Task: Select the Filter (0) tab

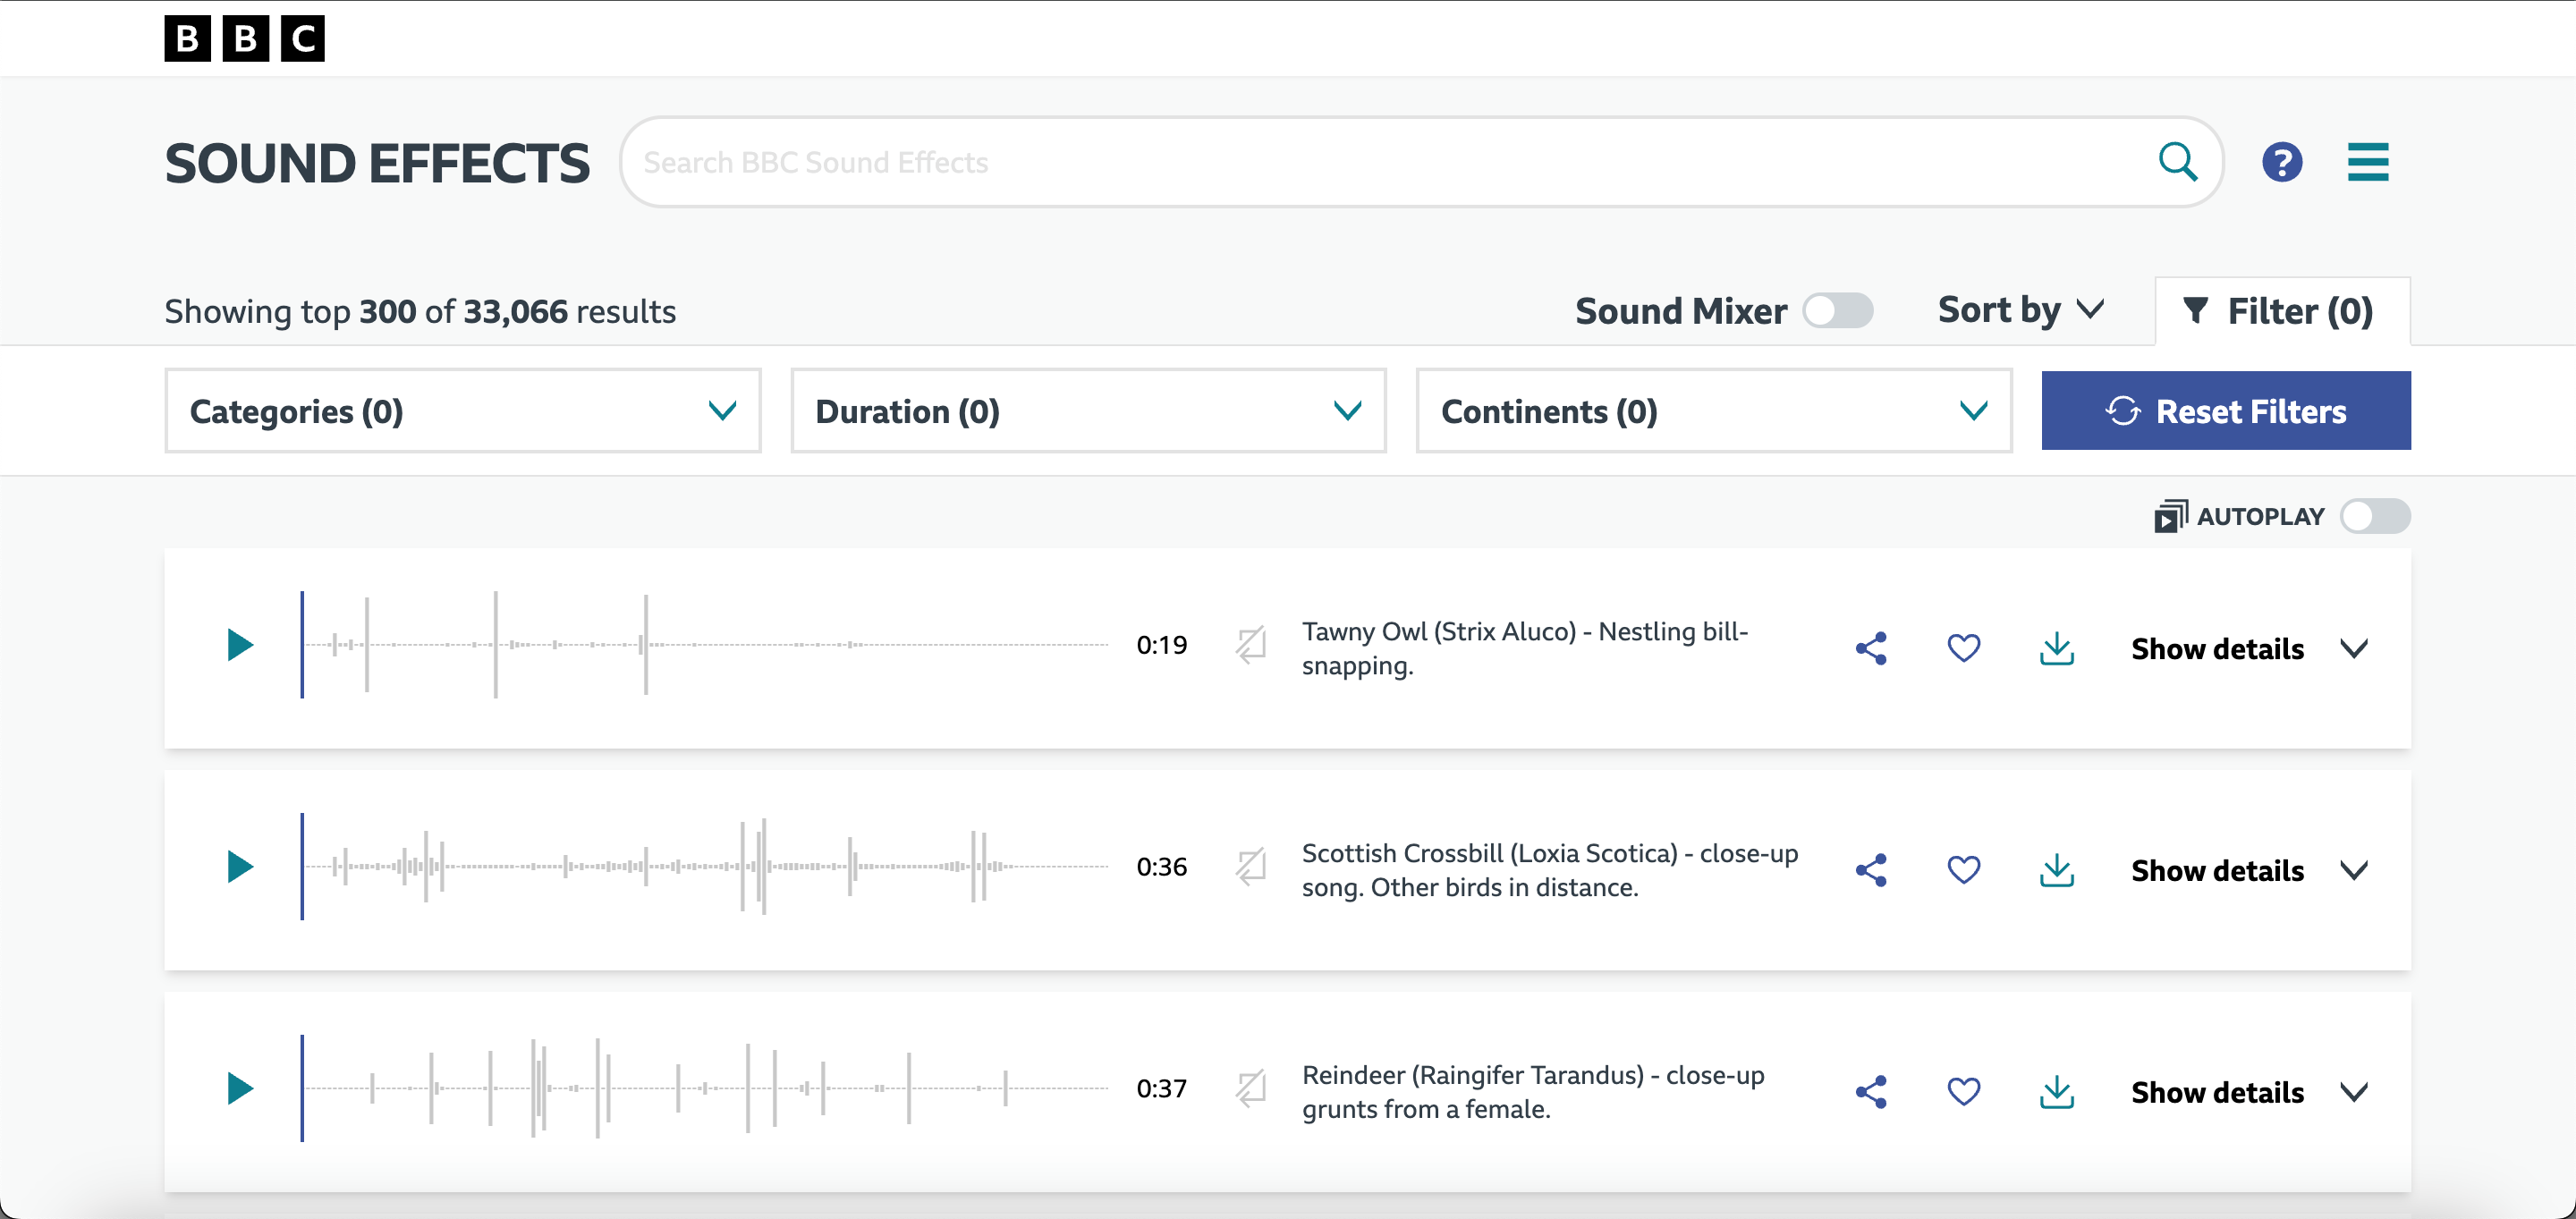Action: coord(2281,312)
